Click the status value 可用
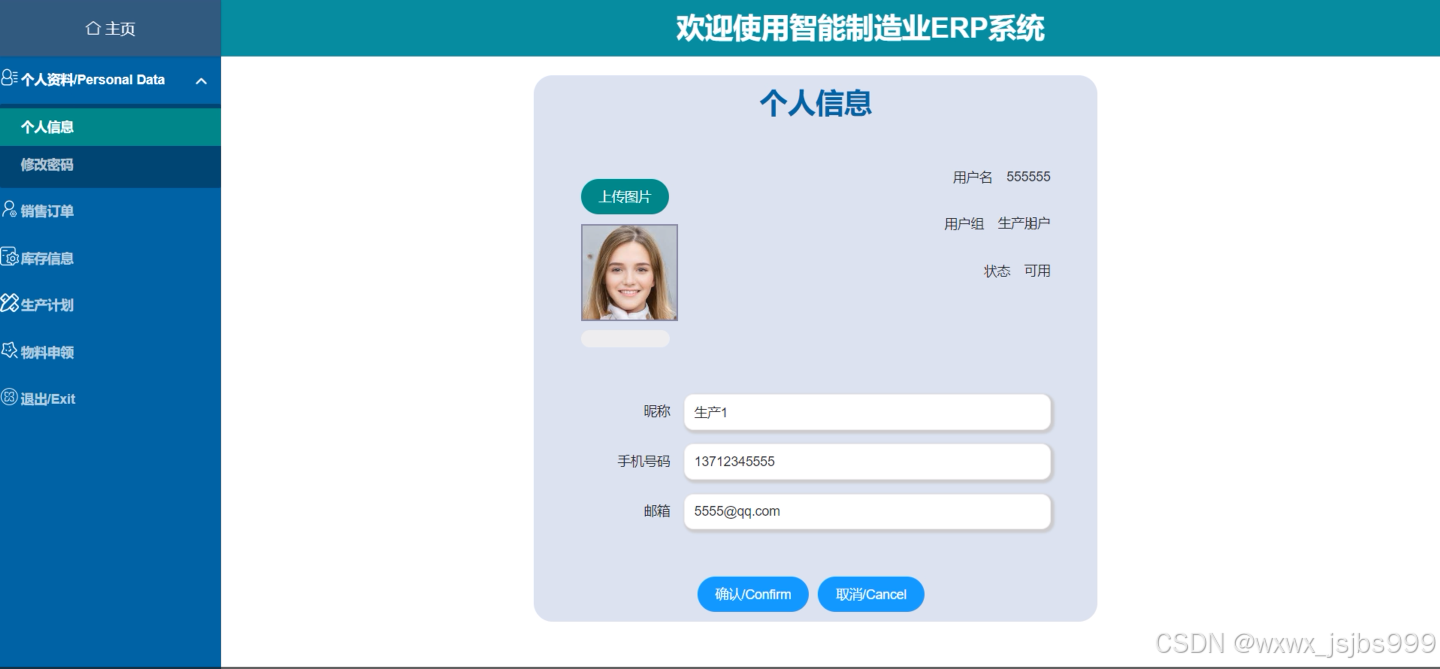Image resolution: width=1440 pixels, height=669 pixels. pos(1037,271)
